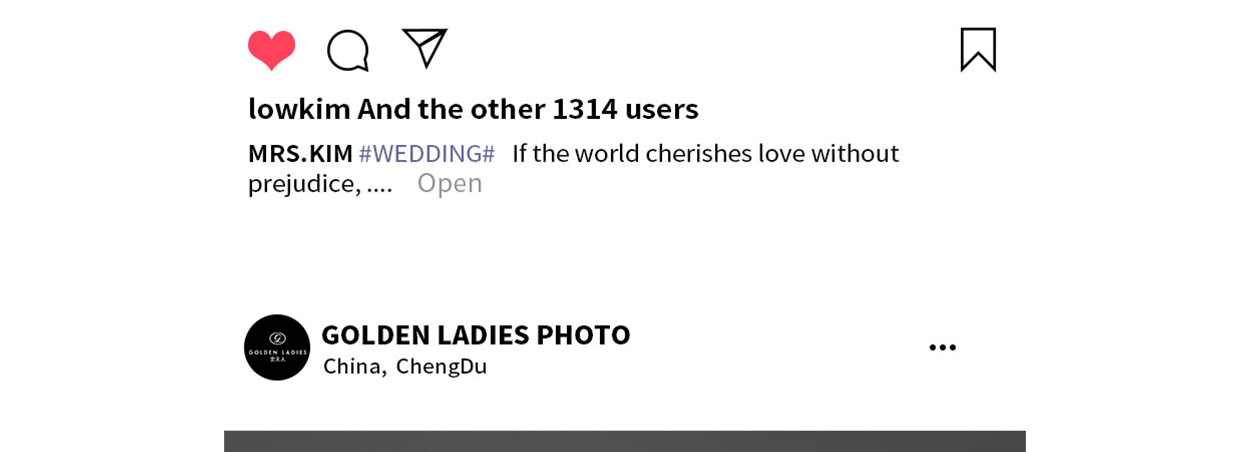
Task: Open comments via speech bubble icon
Action: click(348, 50)
